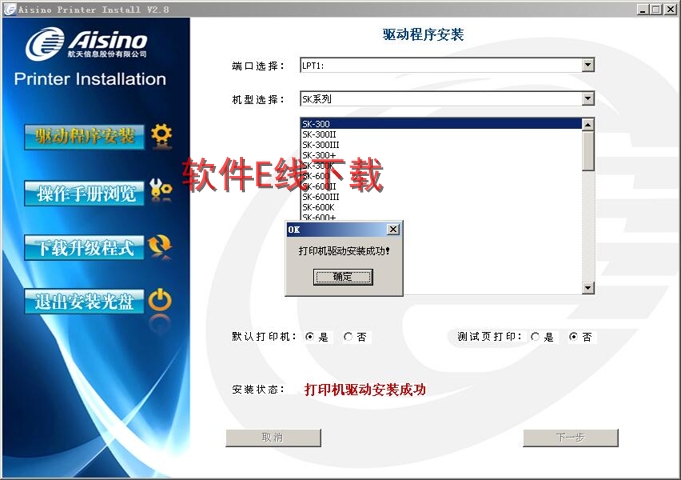Select 是 for 默认打印机
Screen dimensions: 681x480
click(310, 337)
